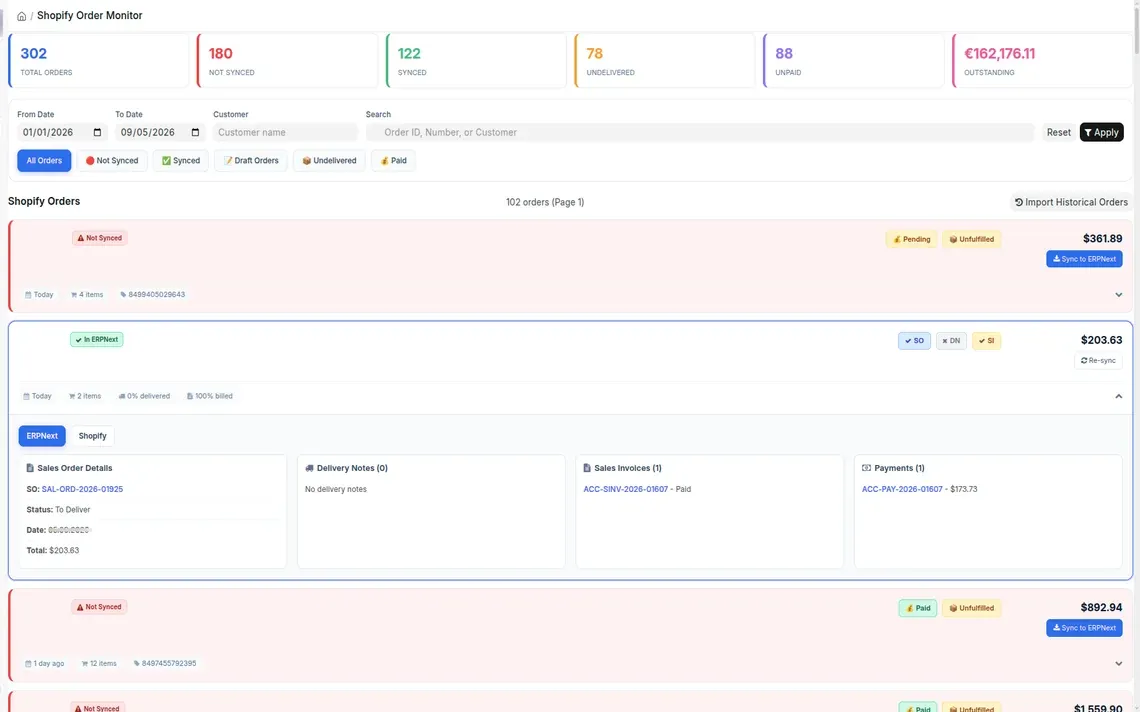Click the '4 items' cart label
1140x712 pixels.
(x=87, y=295)
